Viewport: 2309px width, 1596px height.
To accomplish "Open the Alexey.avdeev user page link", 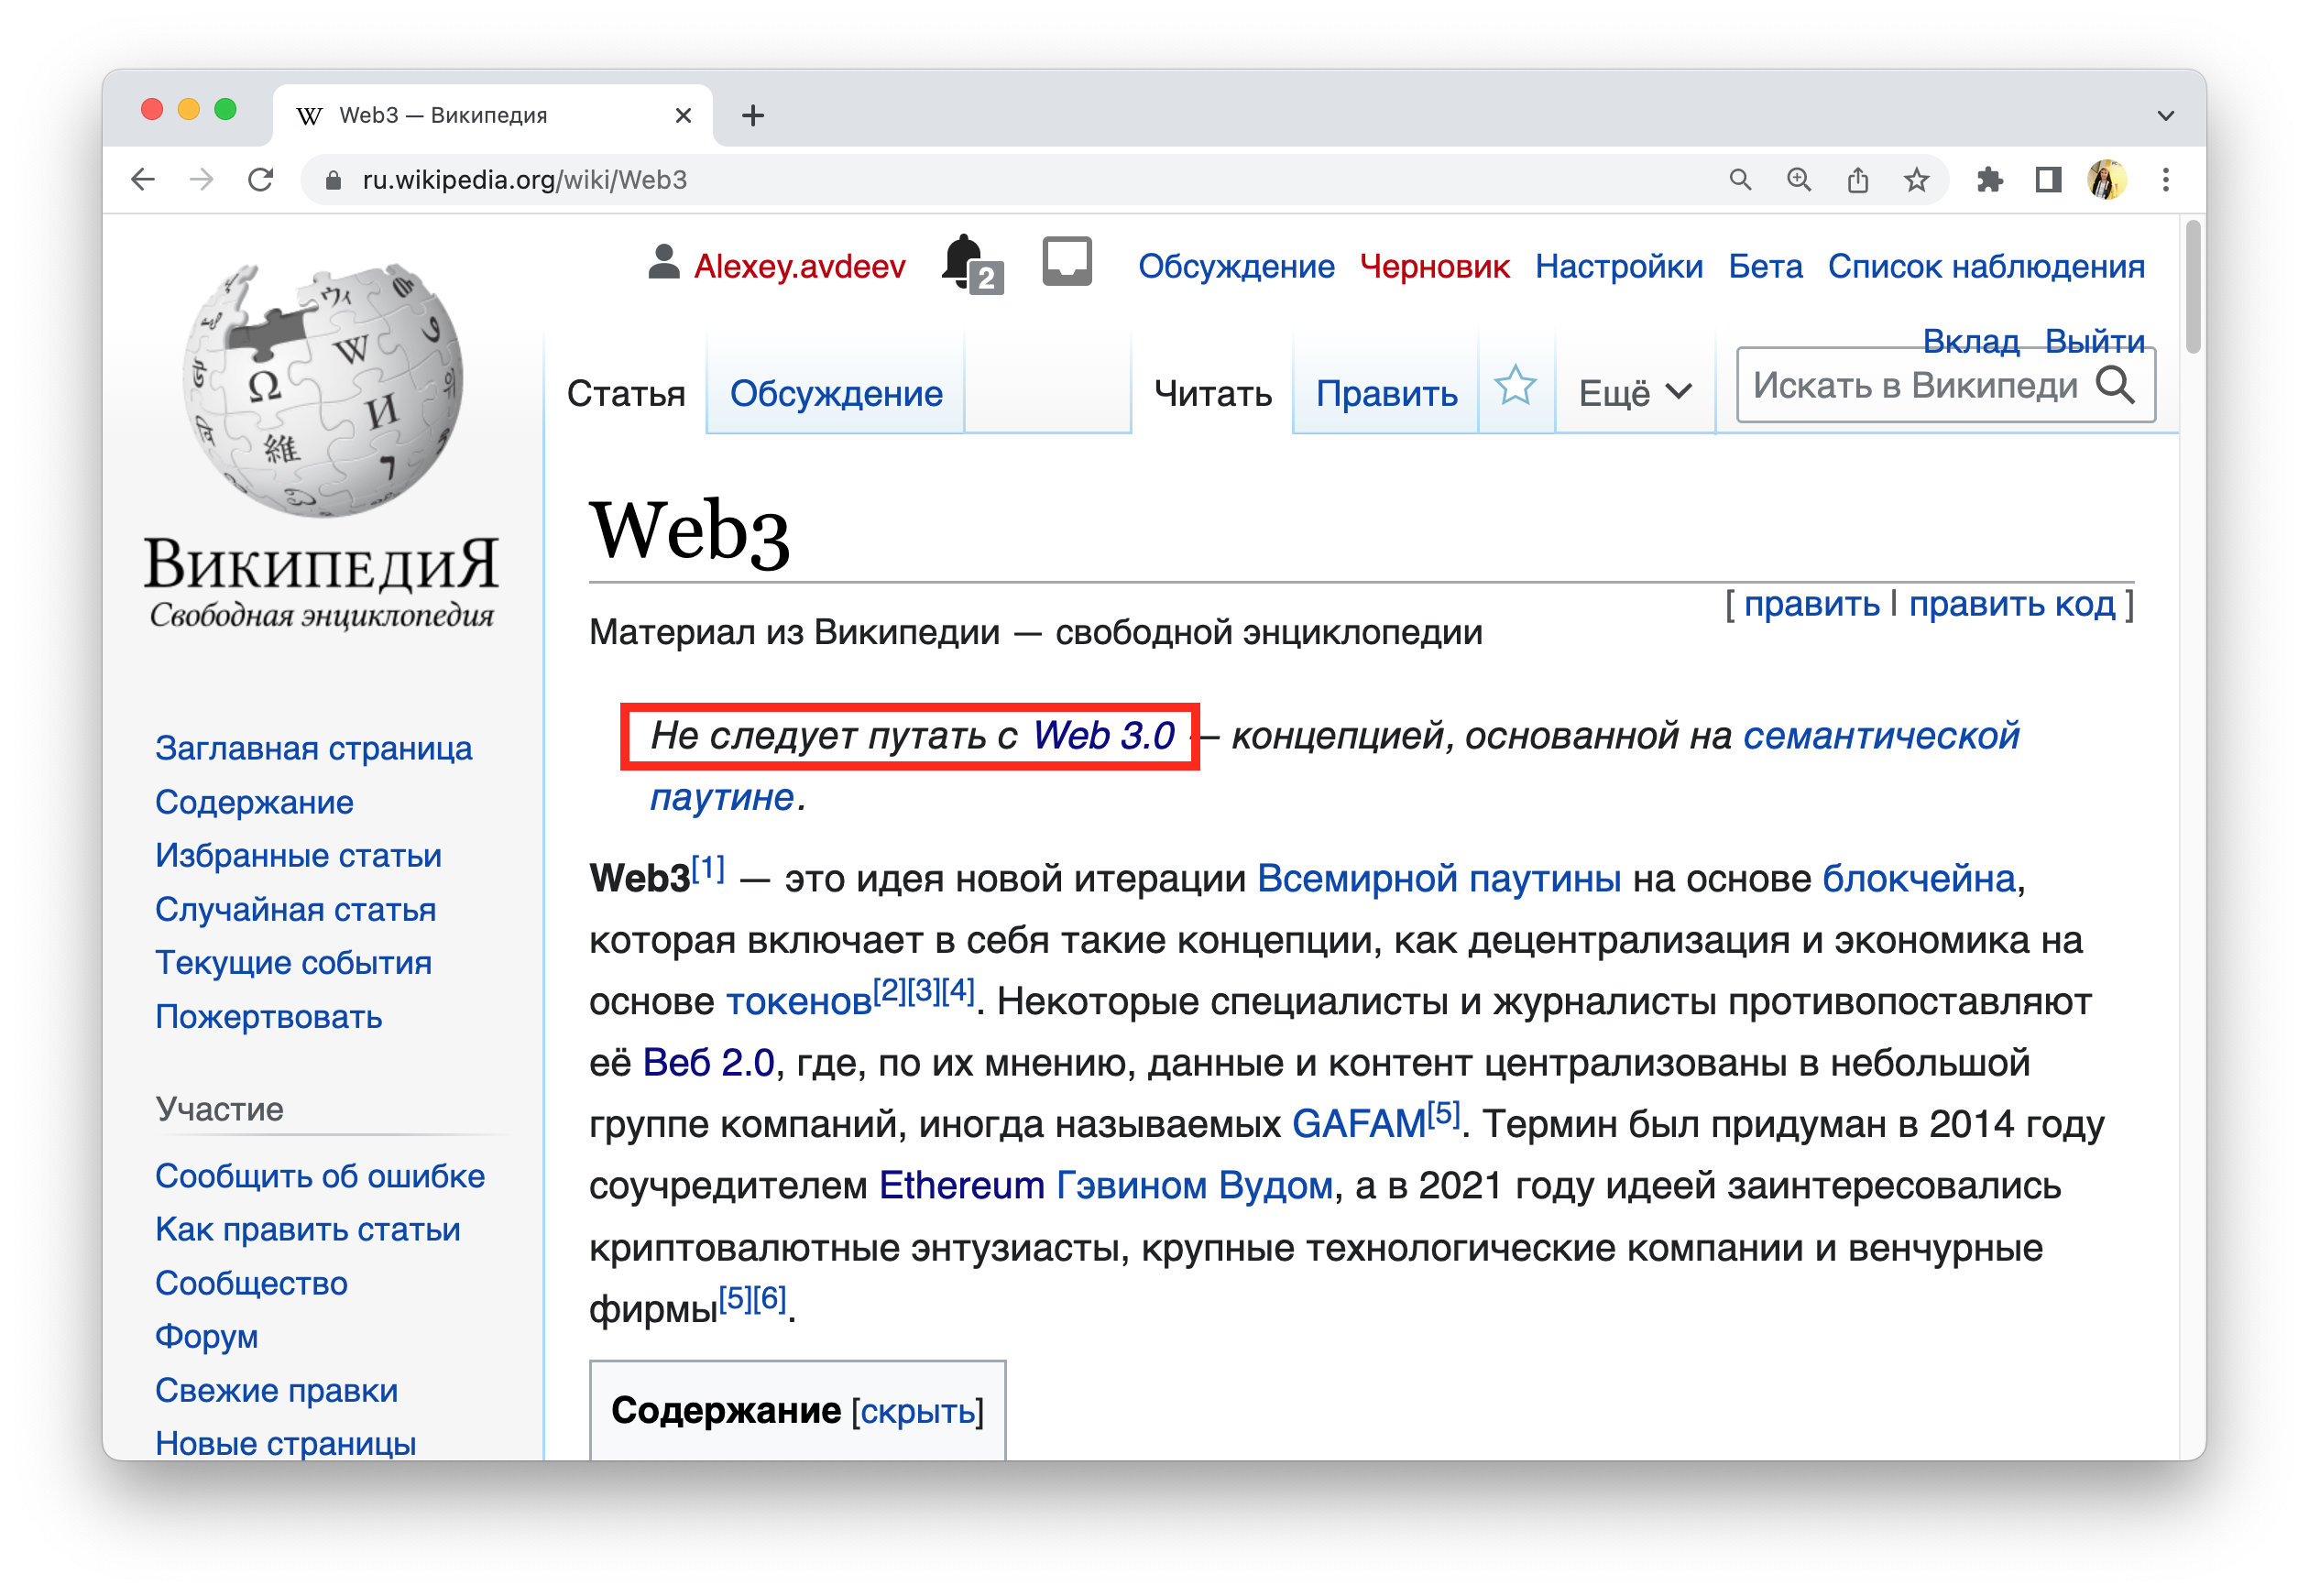I will pos(799,266).
